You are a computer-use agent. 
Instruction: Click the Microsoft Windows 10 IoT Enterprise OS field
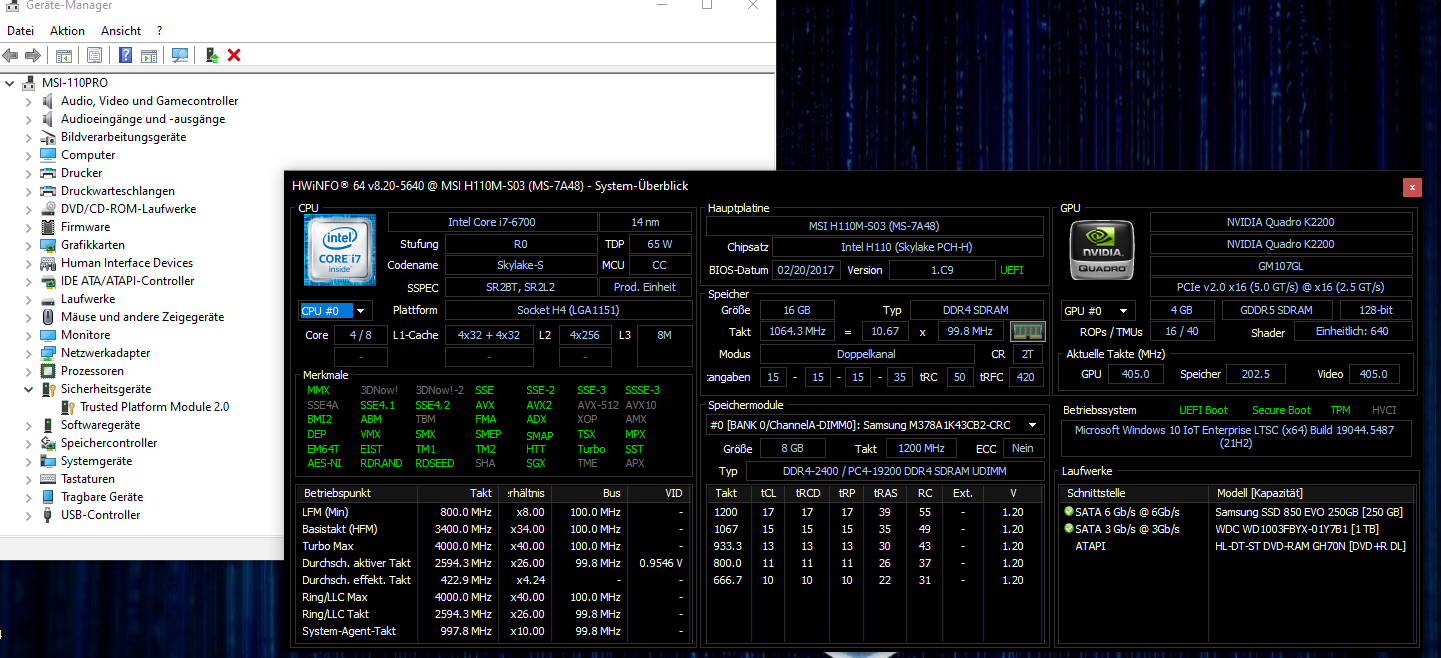(x=1237, y=437)
